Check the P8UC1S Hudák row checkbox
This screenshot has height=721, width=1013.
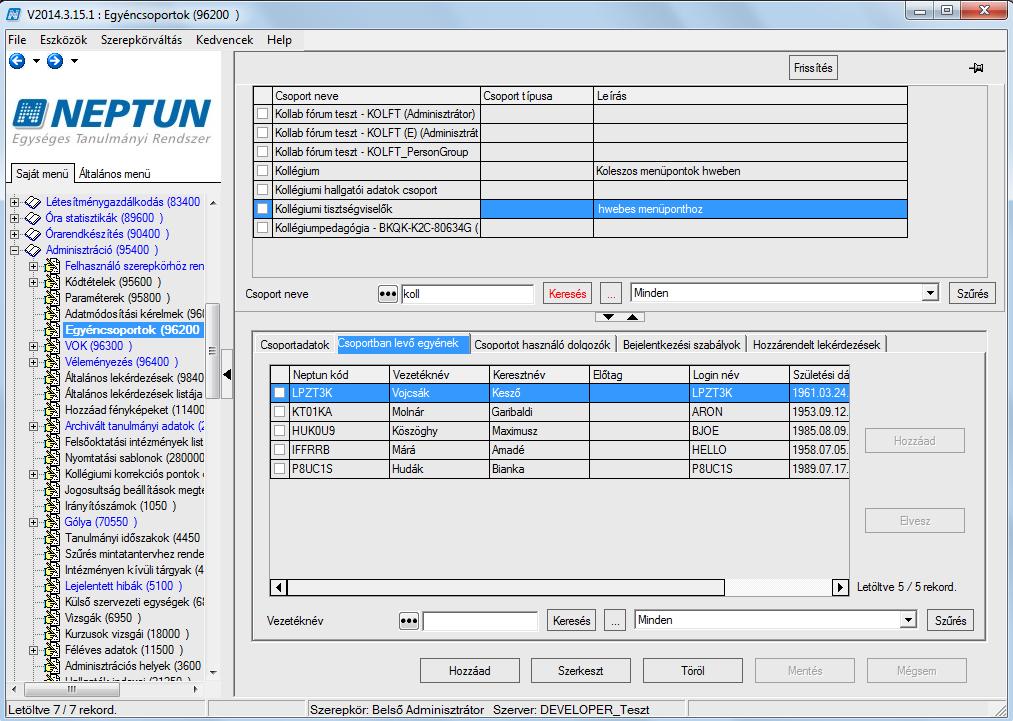pos(279,468)
